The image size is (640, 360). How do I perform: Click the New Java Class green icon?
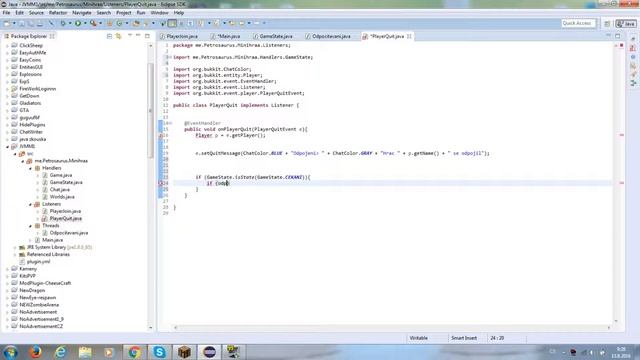[119, 23]
